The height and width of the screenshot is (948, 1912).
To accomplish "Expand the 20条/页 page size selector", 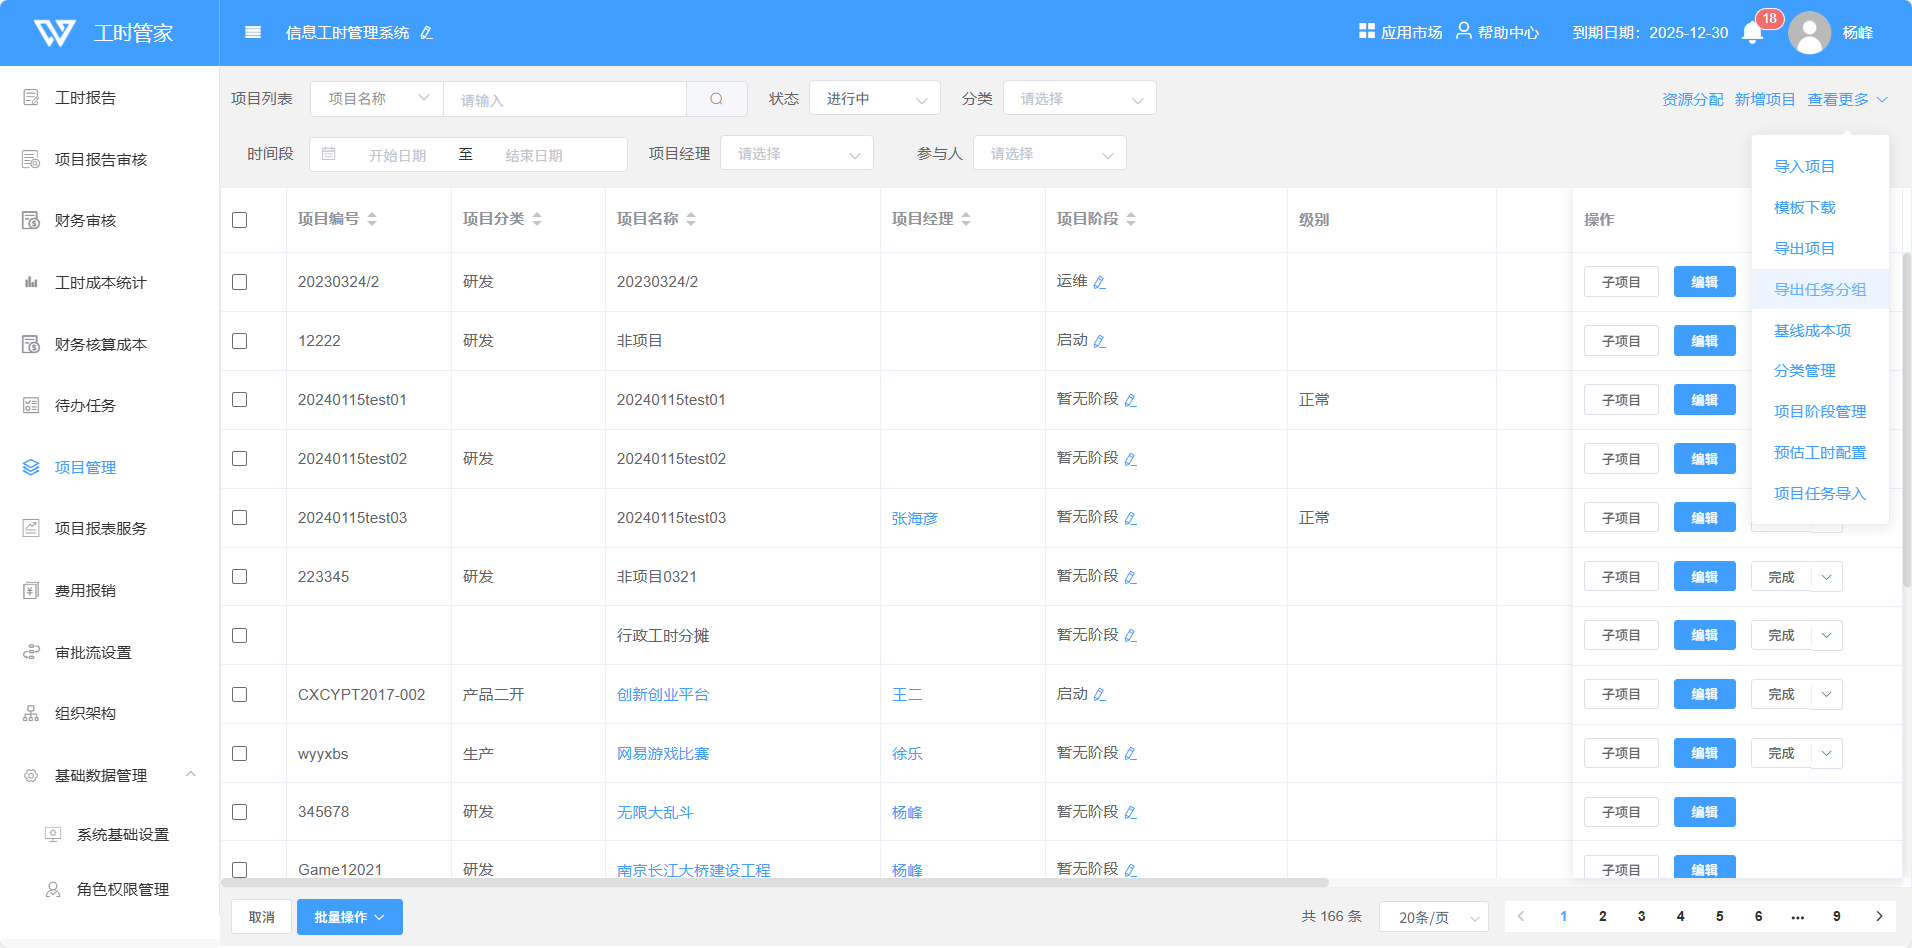I will pos(1433,917).
